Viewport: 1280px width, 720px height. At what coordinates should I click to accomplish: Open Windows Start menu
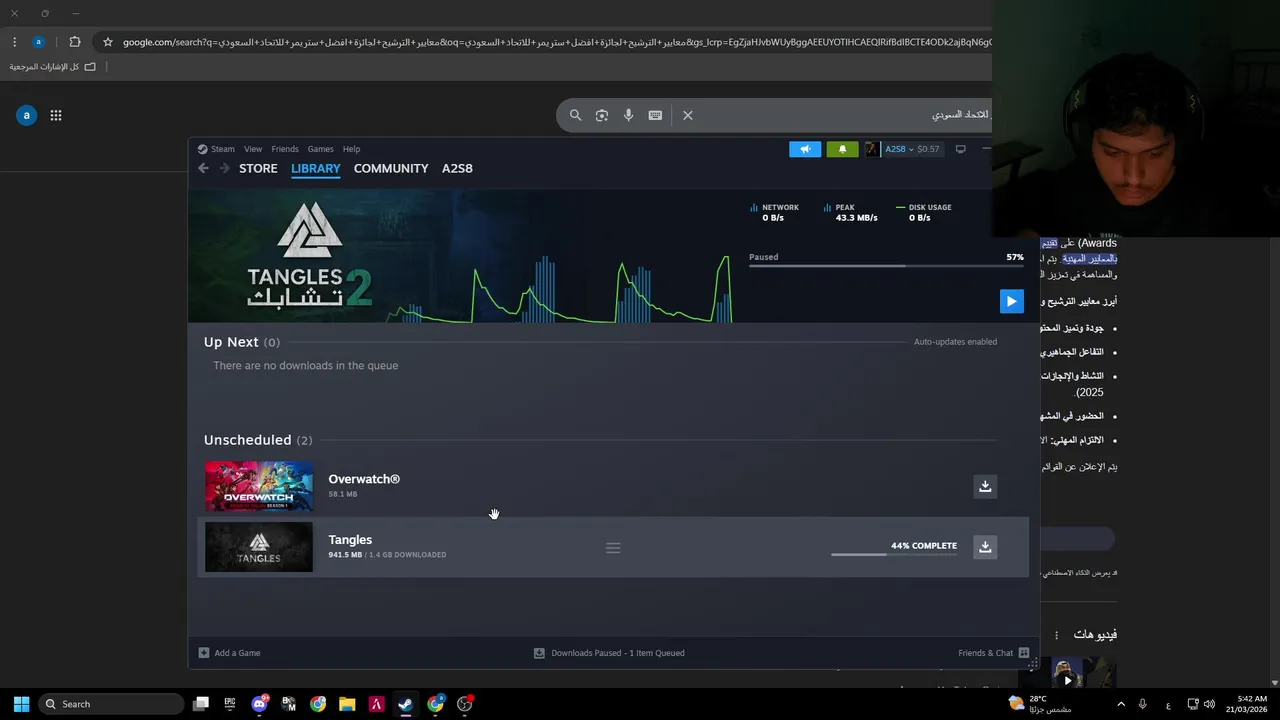[21, 704]
